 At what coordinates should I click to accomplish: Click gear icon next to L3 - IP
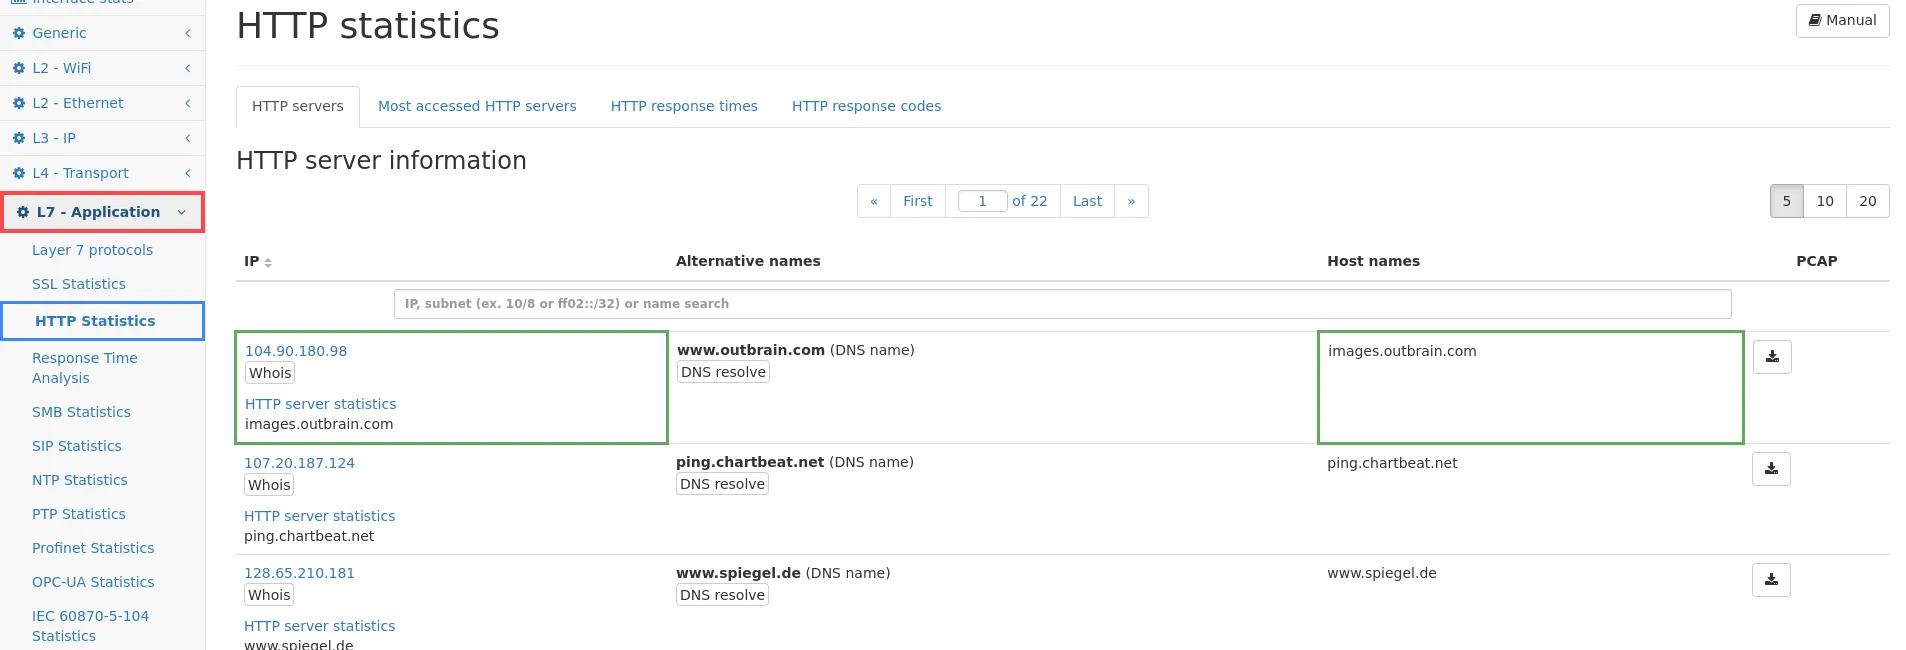(x=19, y=138)
